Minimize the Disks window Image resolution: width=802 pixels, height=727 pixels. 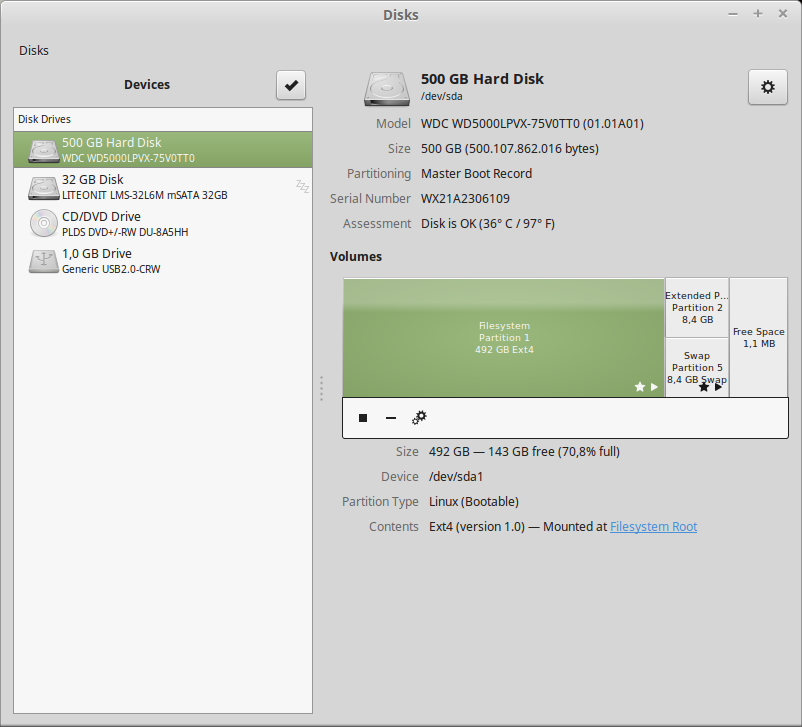pos(733,14)
